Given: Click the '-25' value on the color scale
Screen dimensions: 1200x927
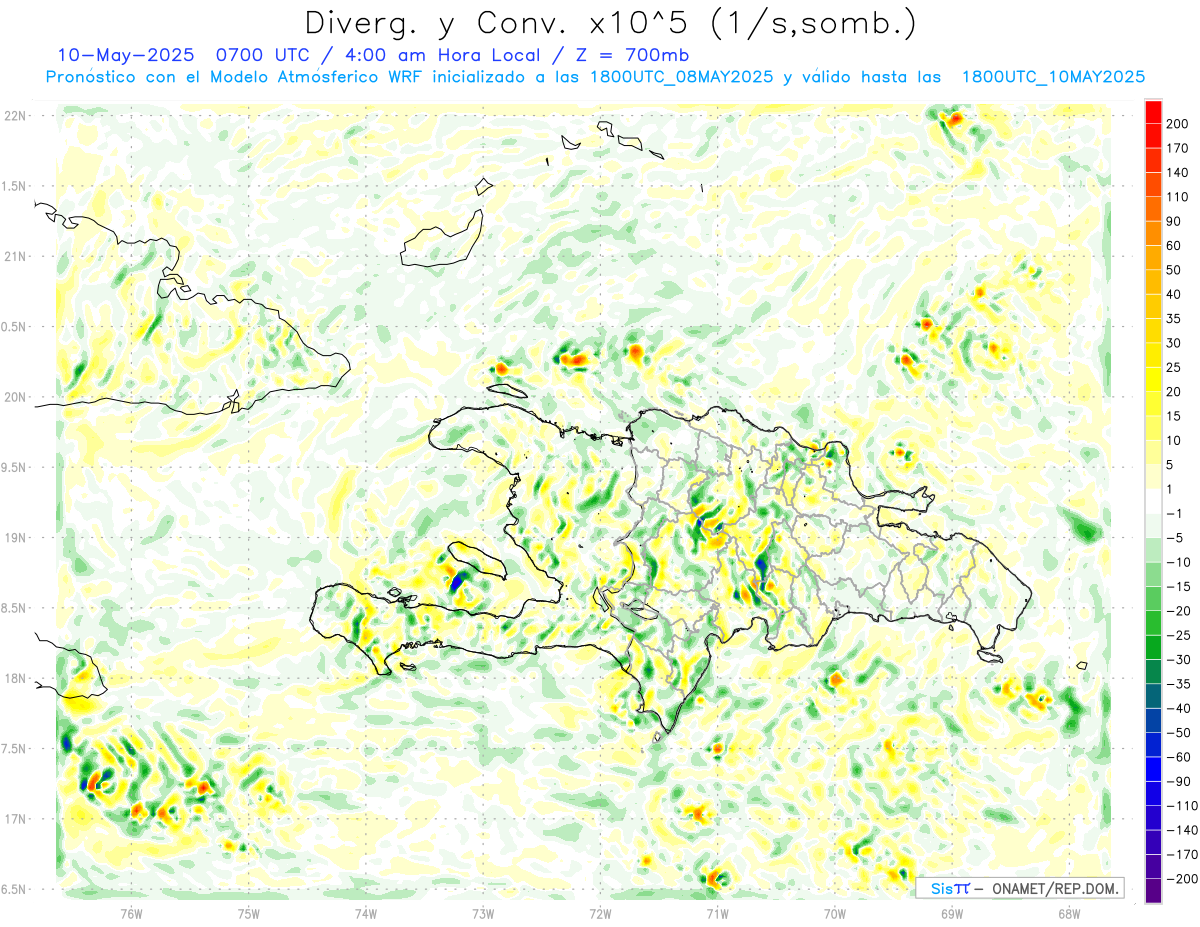Looking at the screenshot, I should pos(1179,635).
